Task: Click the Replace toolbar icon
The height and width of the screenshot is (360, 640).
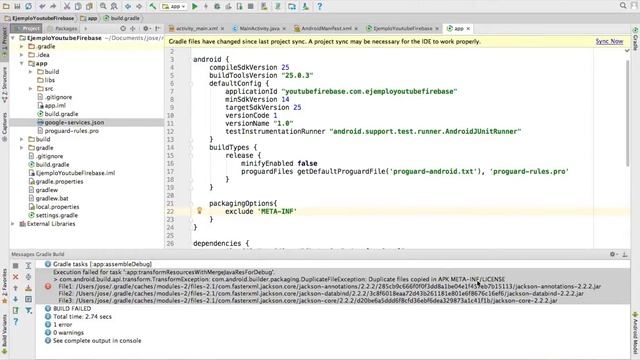Action: [x=114, y=6]
